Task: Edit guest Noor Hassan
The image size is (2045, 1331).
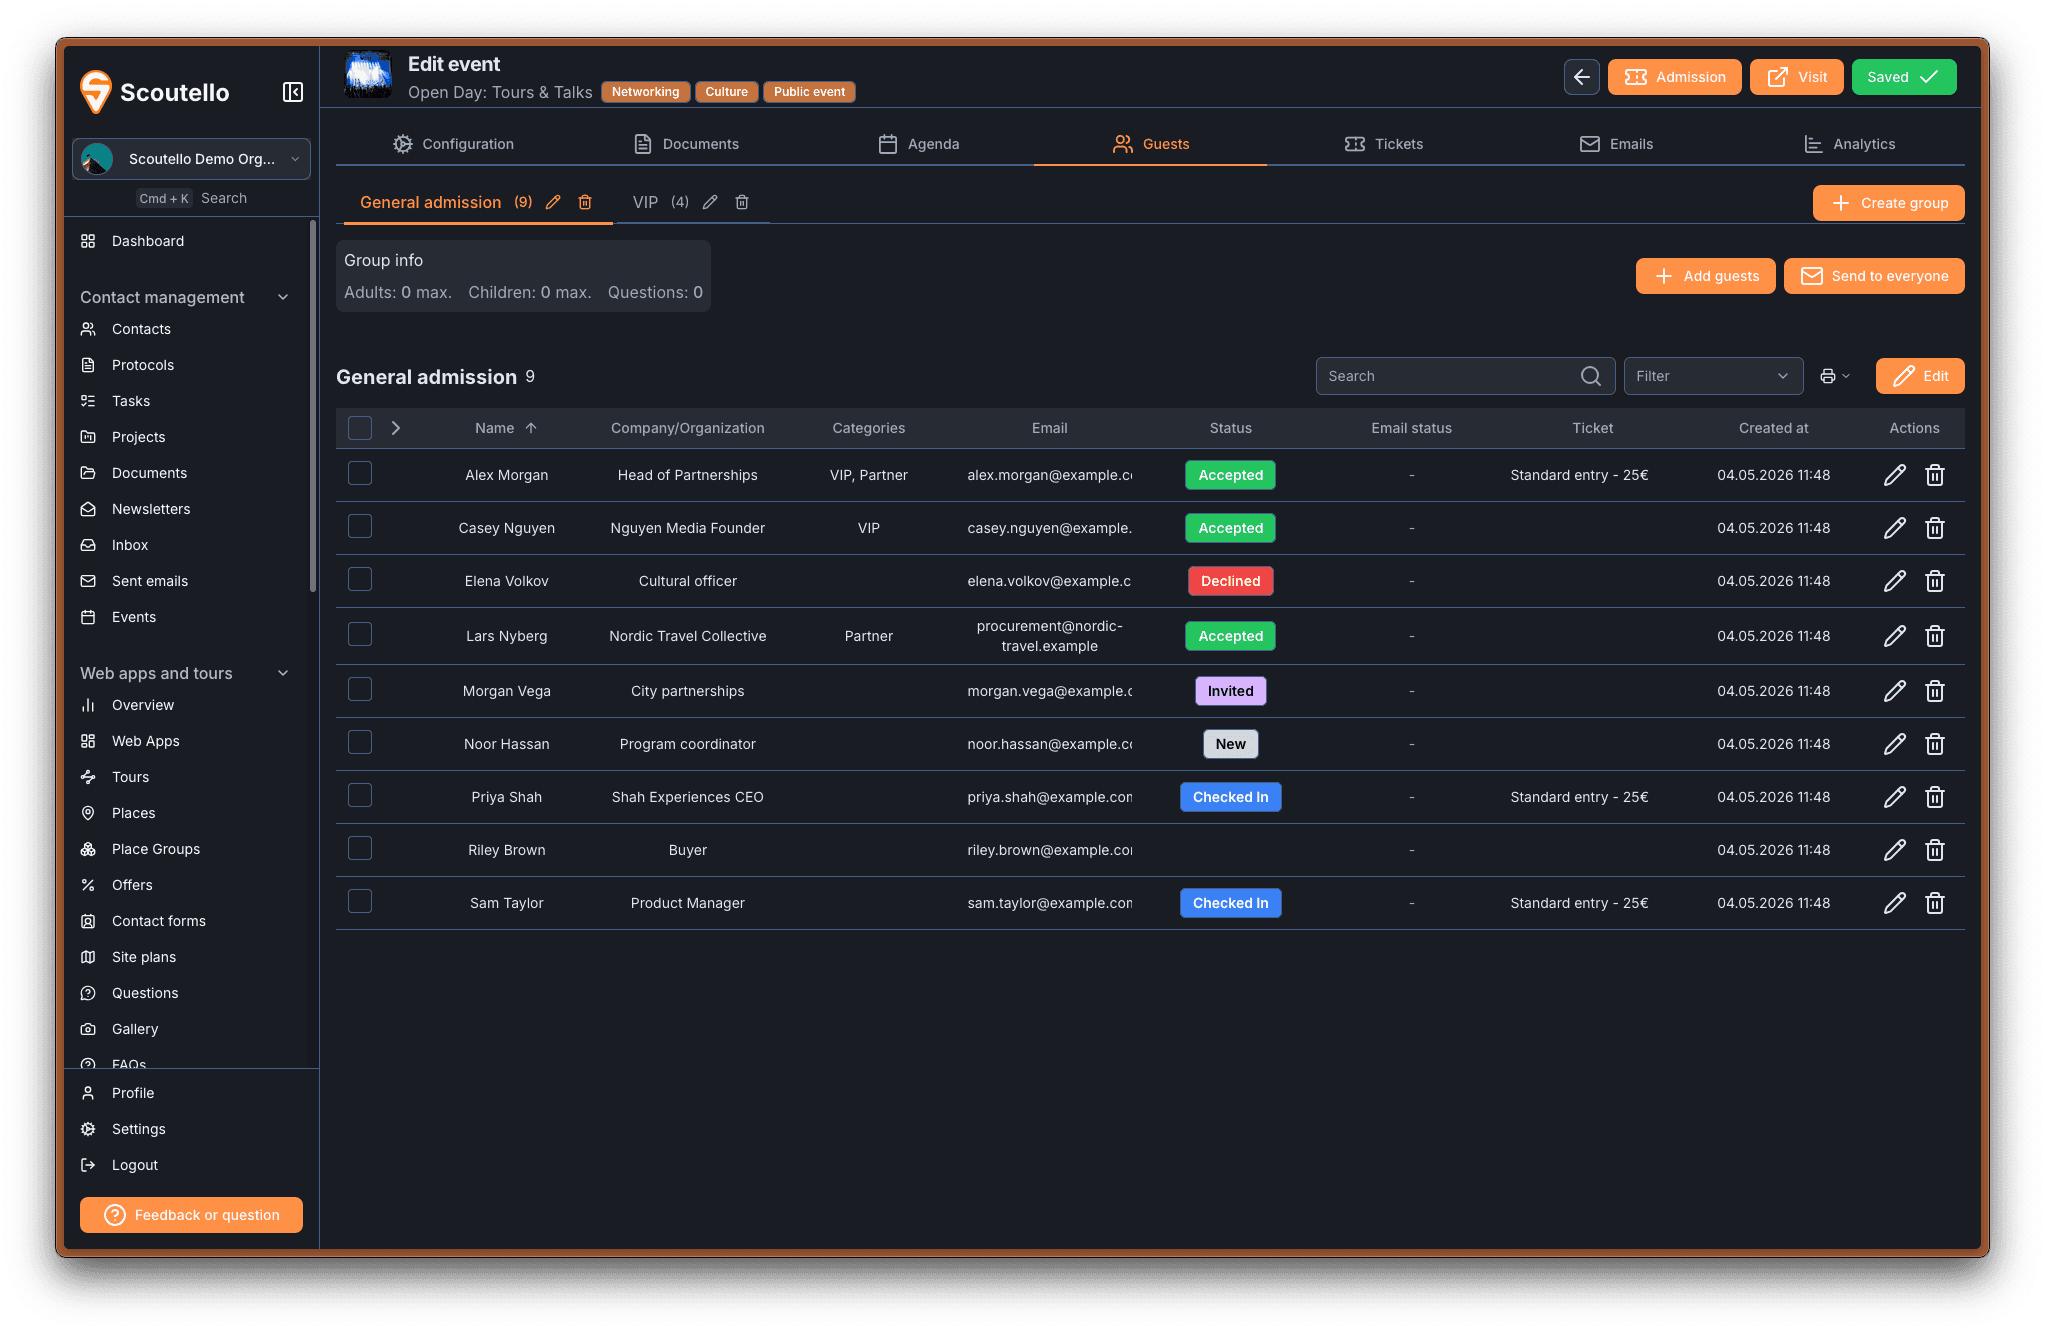Action: [x=1894, y=744]
